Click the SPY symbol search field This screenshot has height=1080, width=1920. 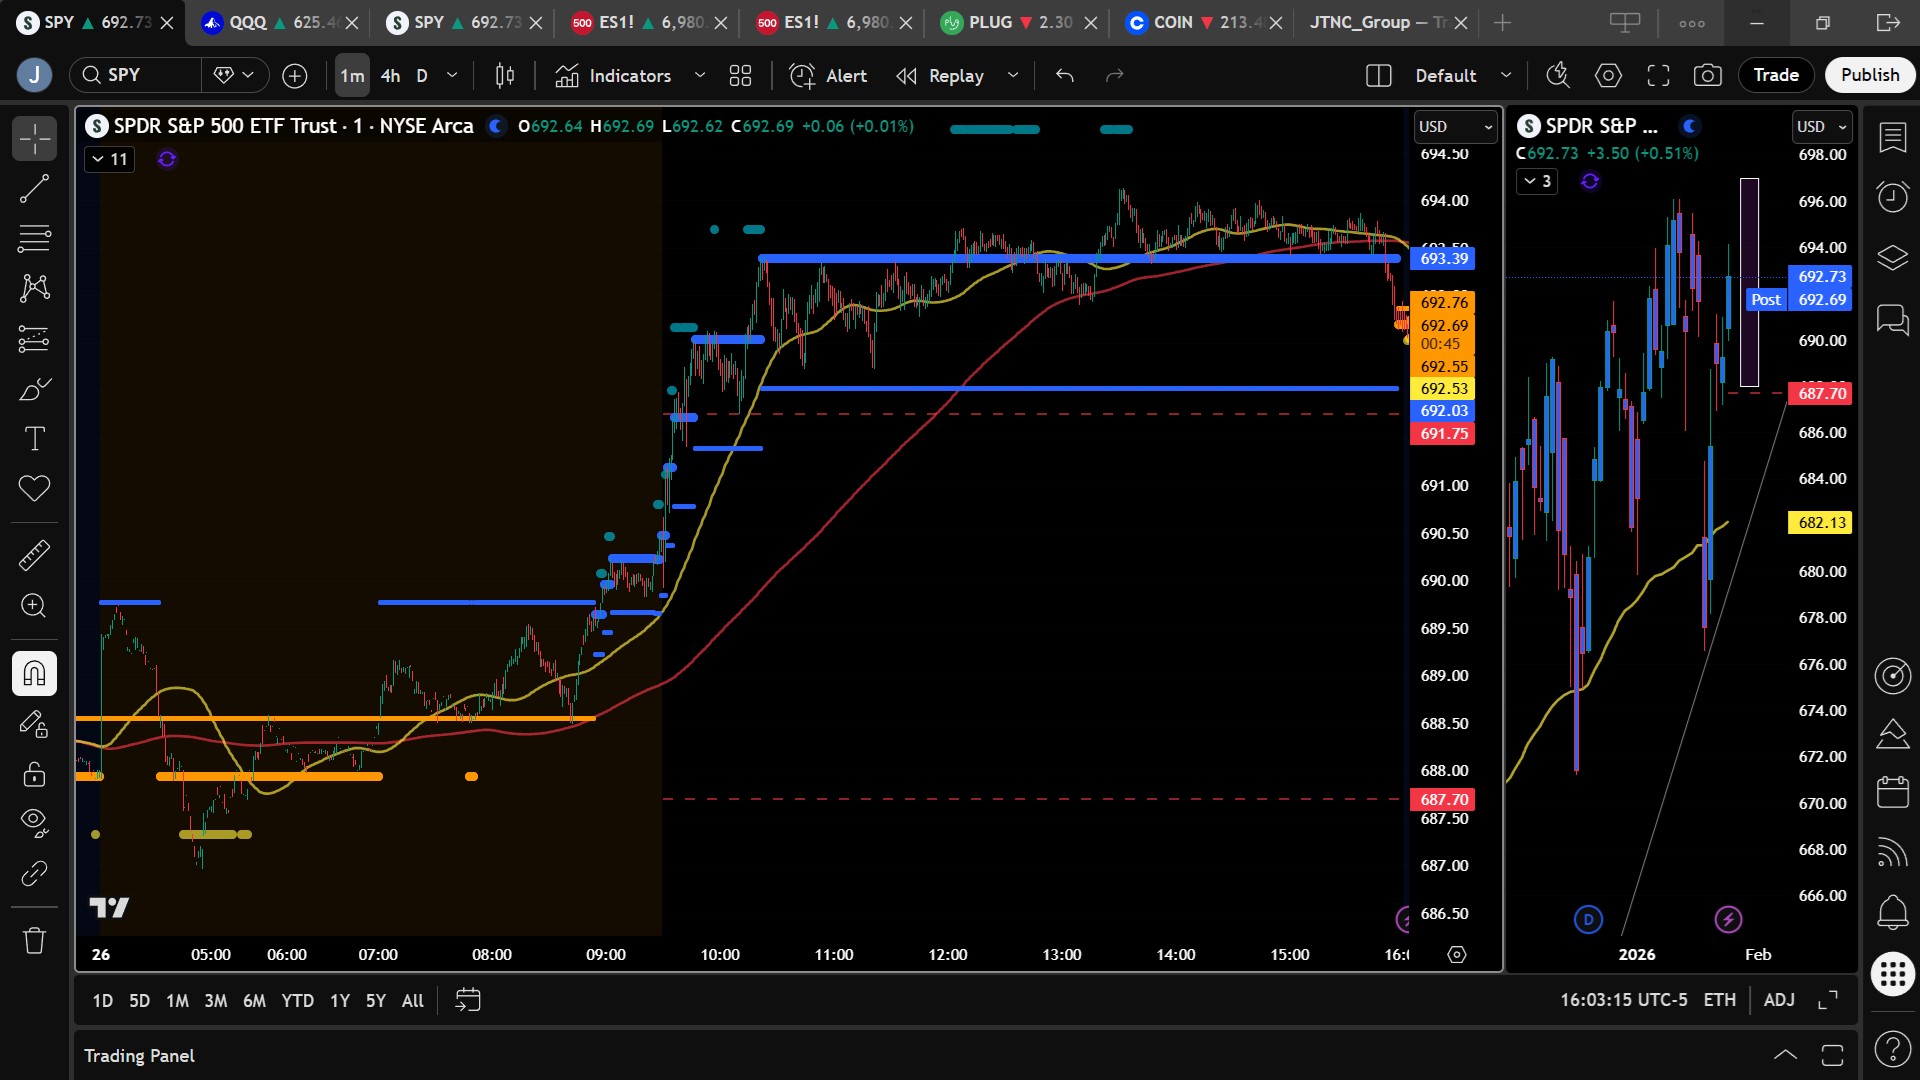coord(135,75)
